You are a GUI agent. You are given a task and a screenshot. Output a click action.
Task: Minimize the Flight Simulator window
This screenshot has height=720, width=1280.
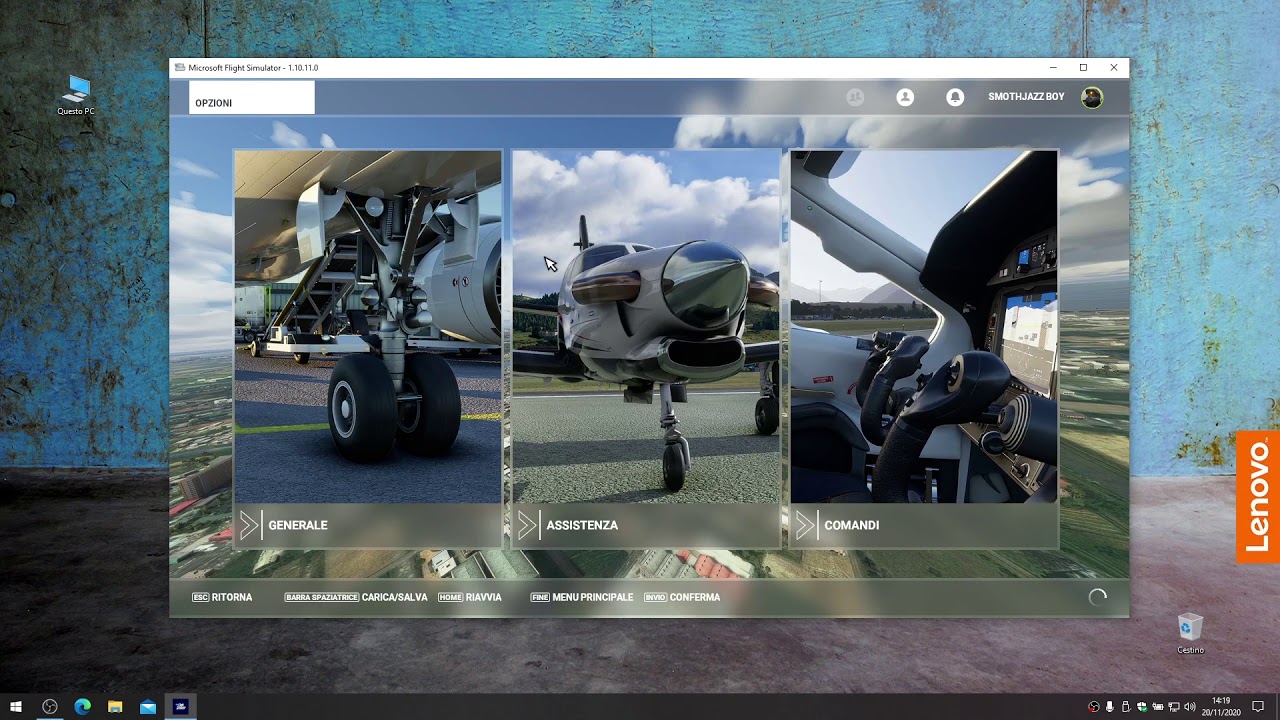point(1053,68)
